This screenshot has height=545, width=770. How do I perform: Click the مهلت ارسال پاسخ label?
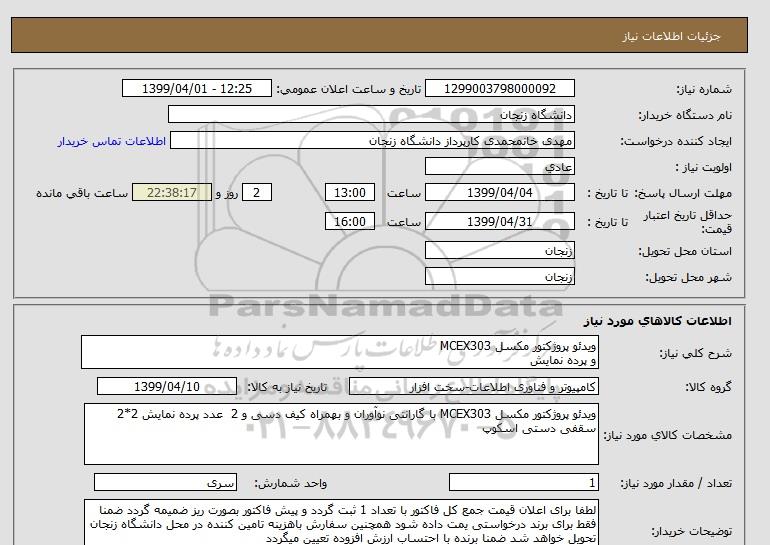[683, 193]
